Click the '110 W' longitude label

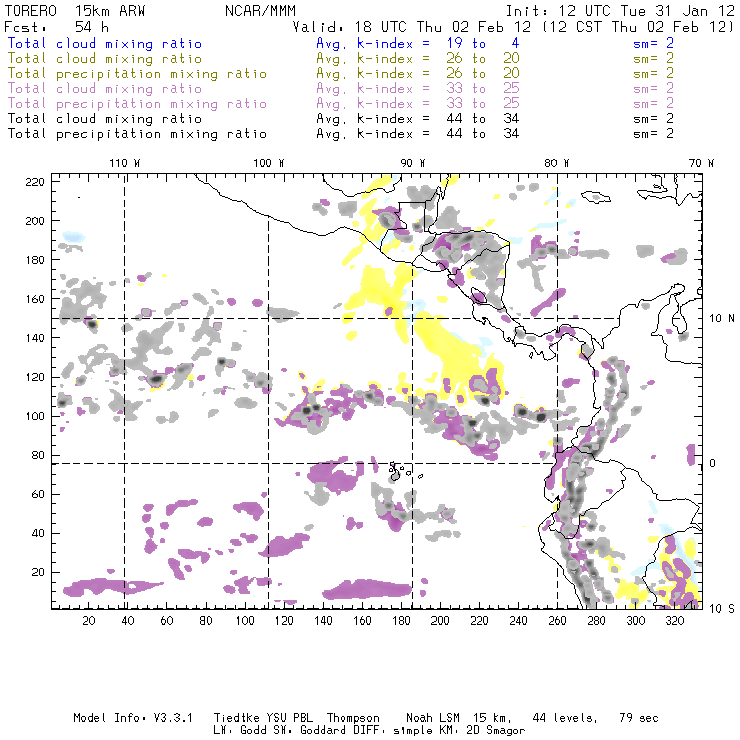click(125, 163)
